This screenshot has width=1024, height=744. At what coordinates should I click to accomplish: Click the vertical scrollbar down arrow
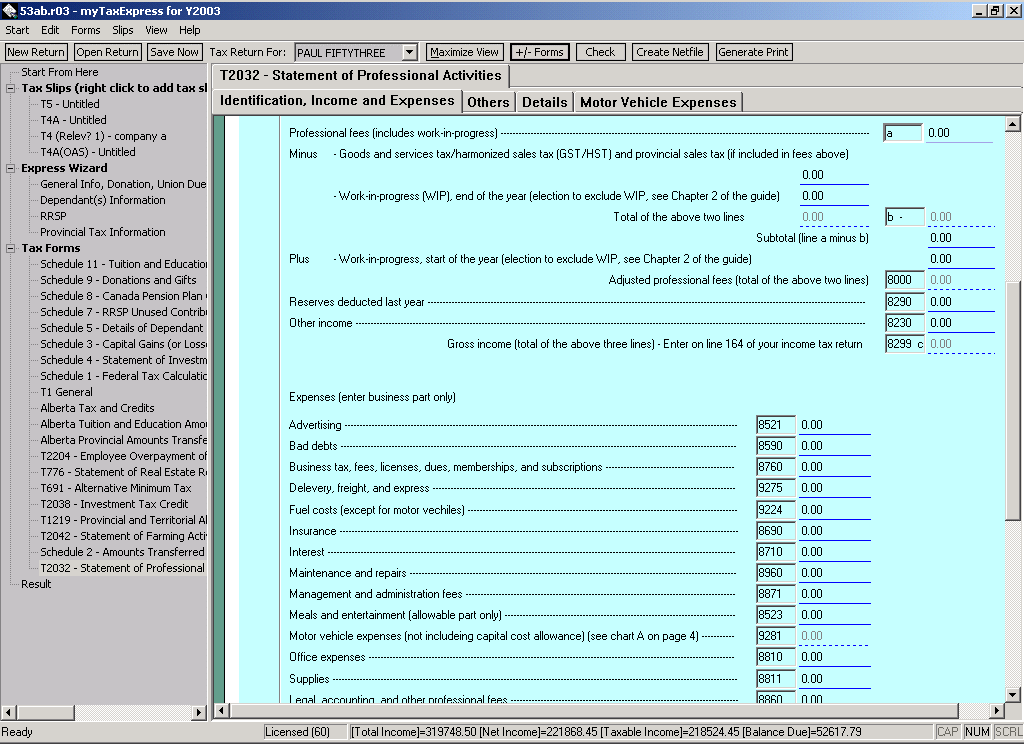pyautogui.click(x=1012, y=694)
